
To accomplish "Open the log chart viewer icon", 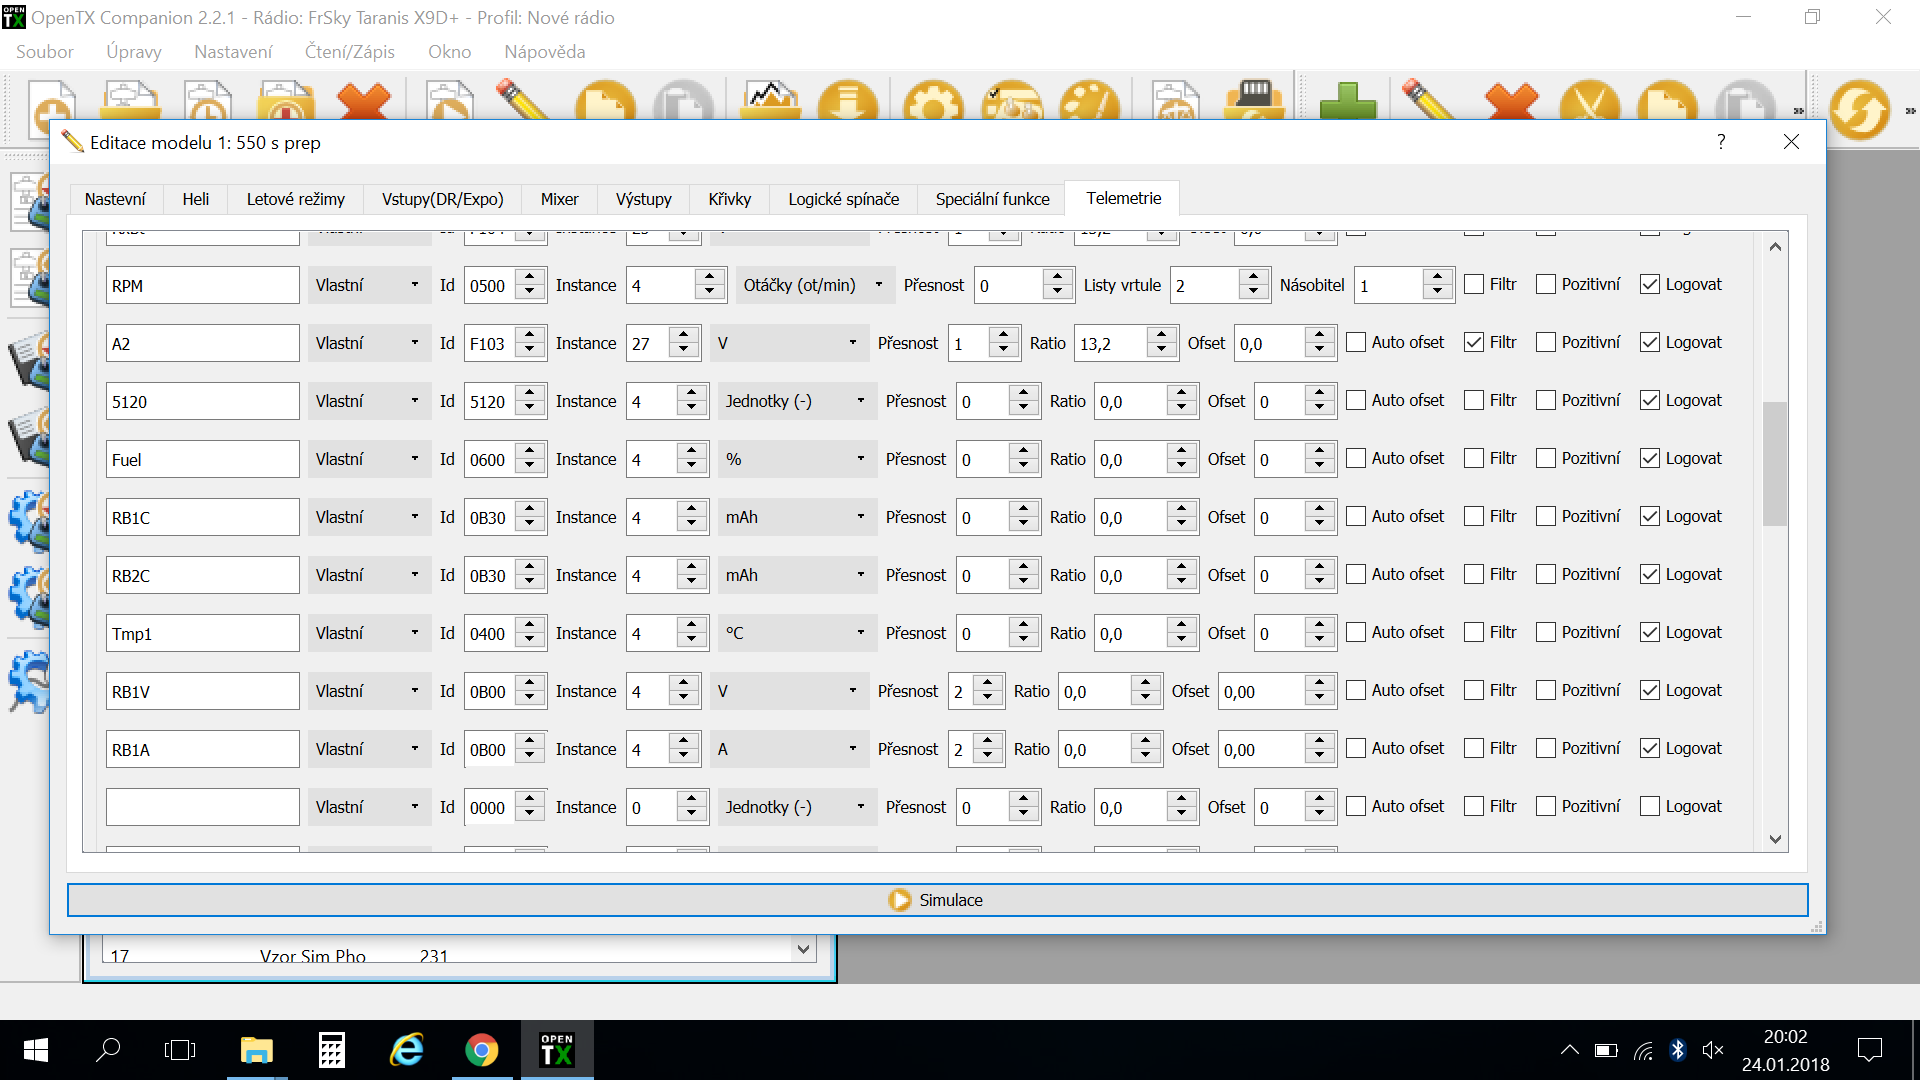I will pos(769,100).
